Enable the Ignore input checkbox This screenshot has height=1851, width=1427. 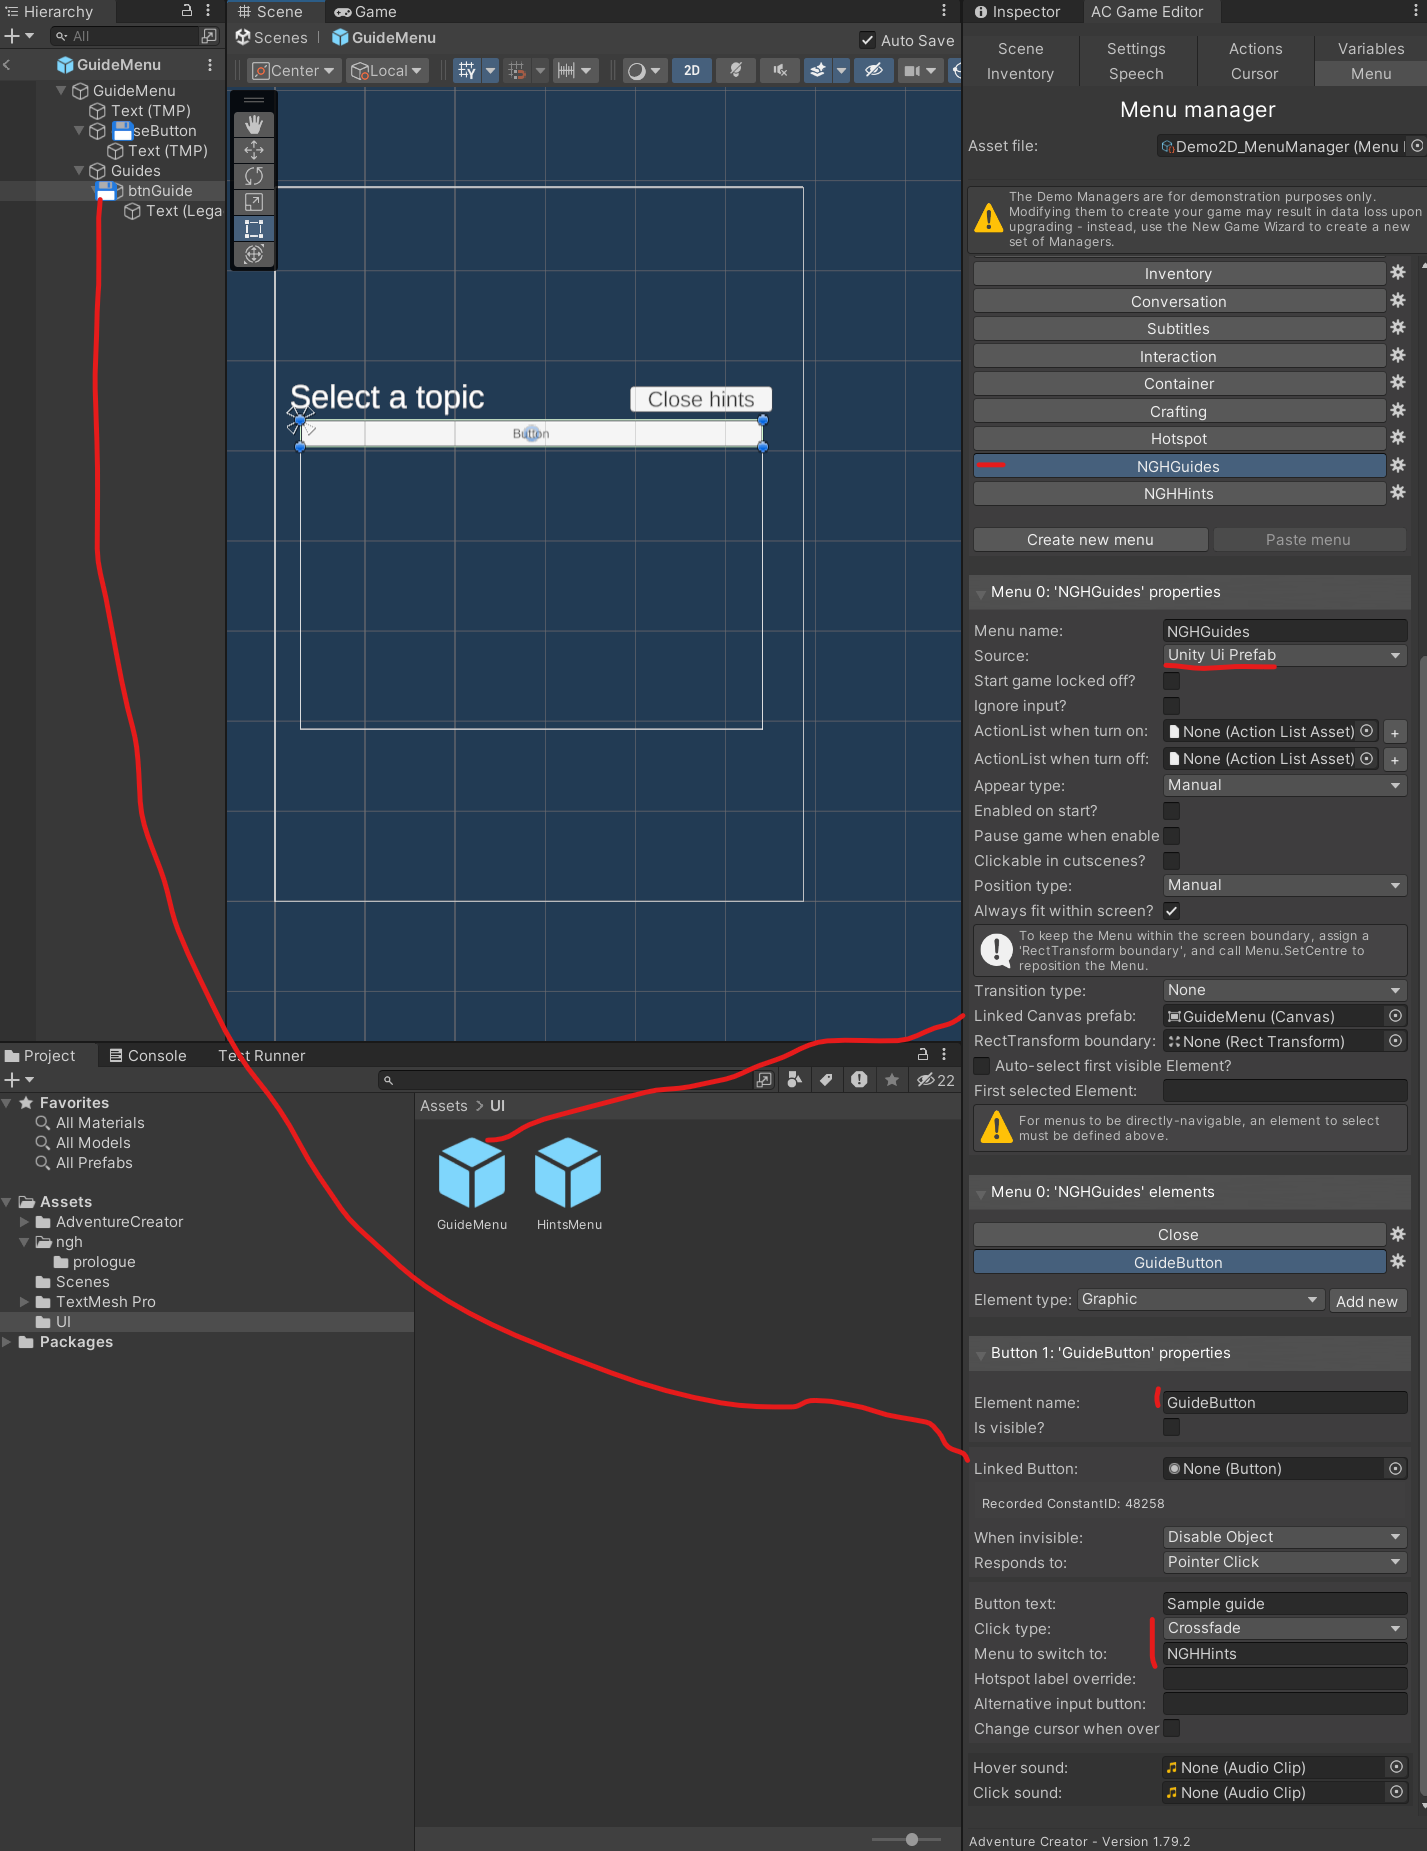point(1172,706)
